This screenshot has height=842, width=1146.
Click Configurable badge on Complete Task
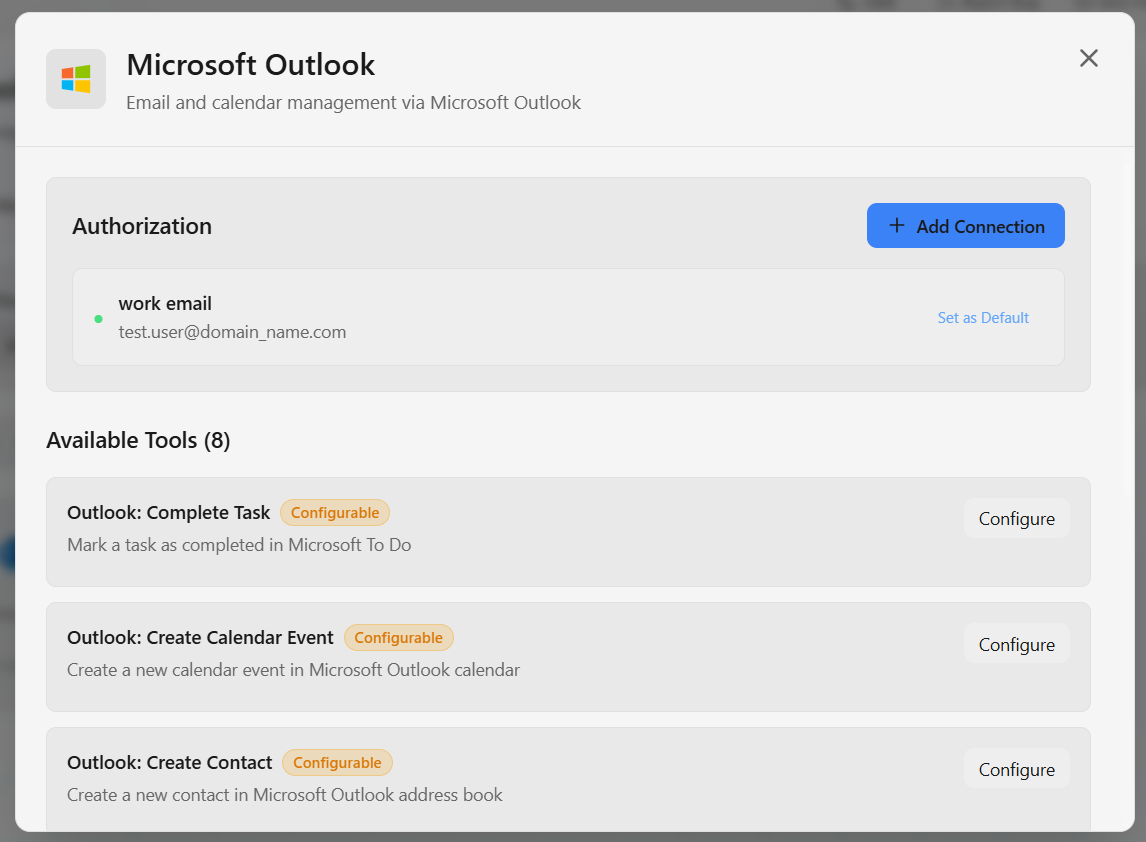335,513
